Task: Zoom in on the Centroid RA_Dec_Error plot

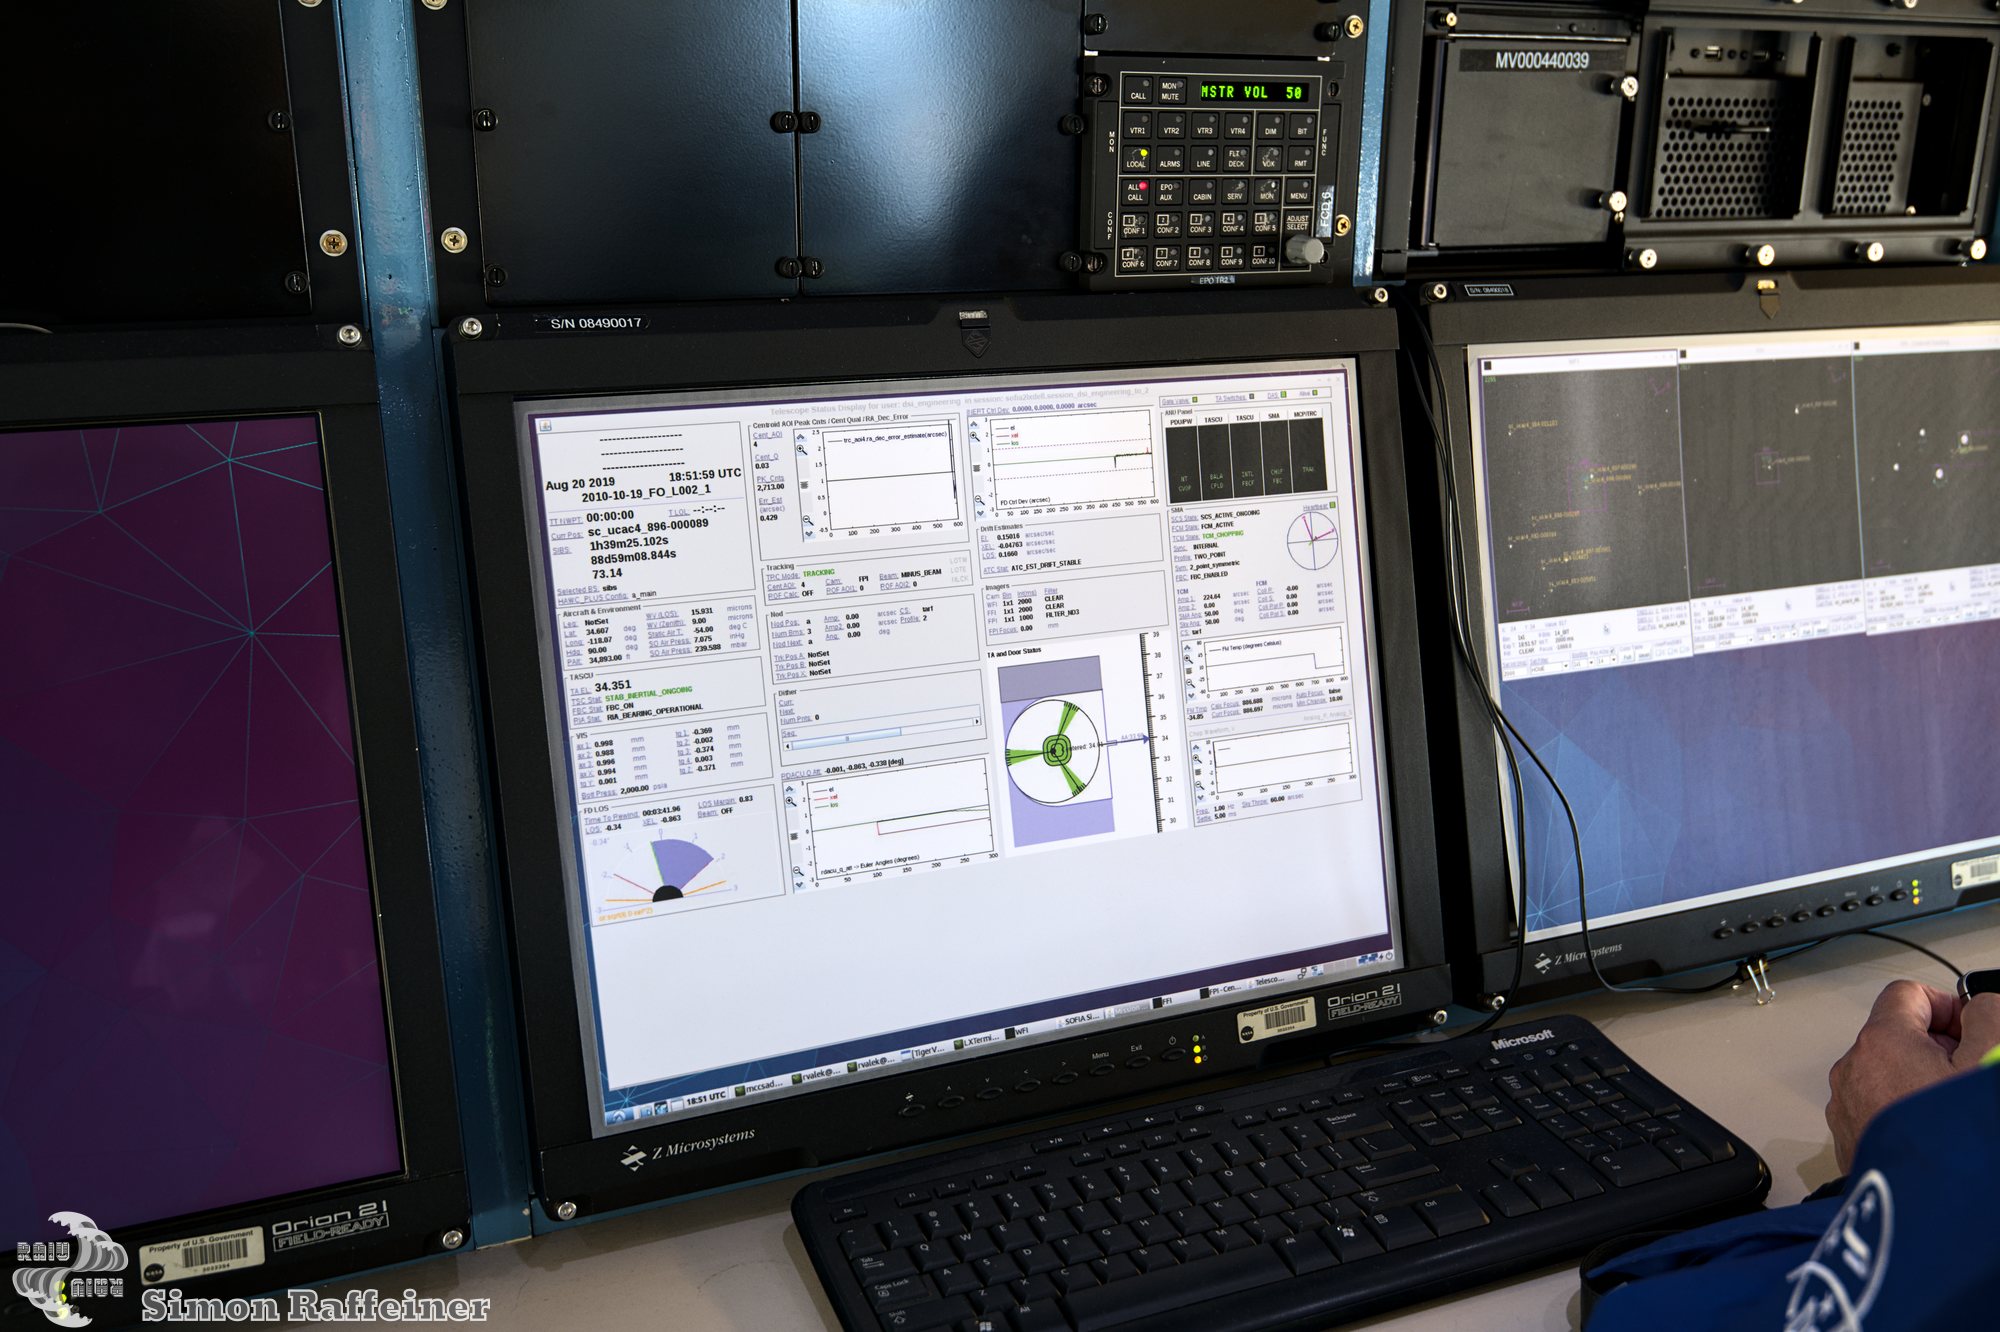Action: coord(802,450)
